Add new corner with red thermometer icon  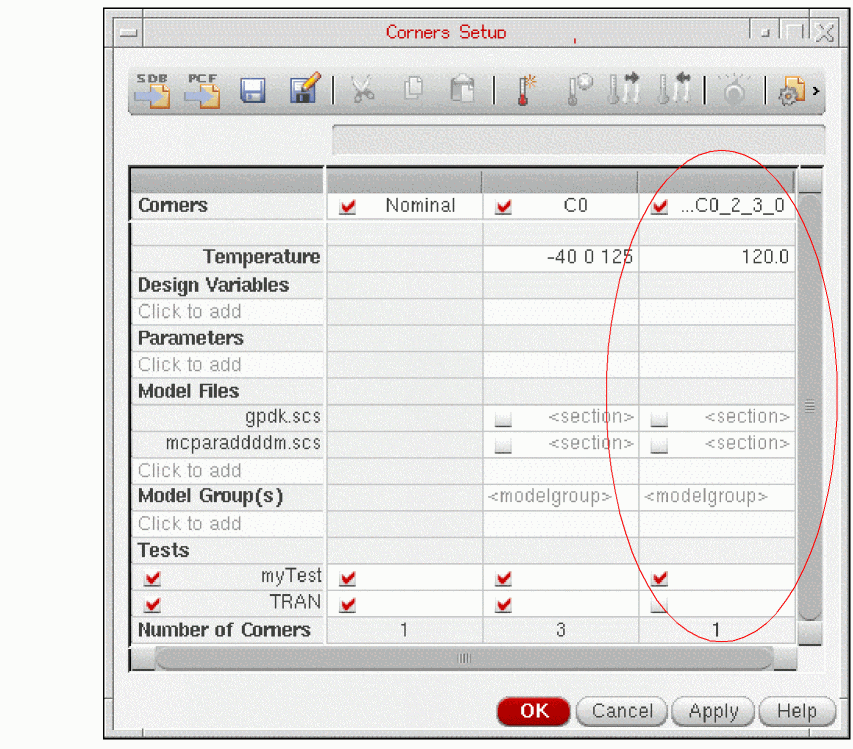(x=527, y=90)
